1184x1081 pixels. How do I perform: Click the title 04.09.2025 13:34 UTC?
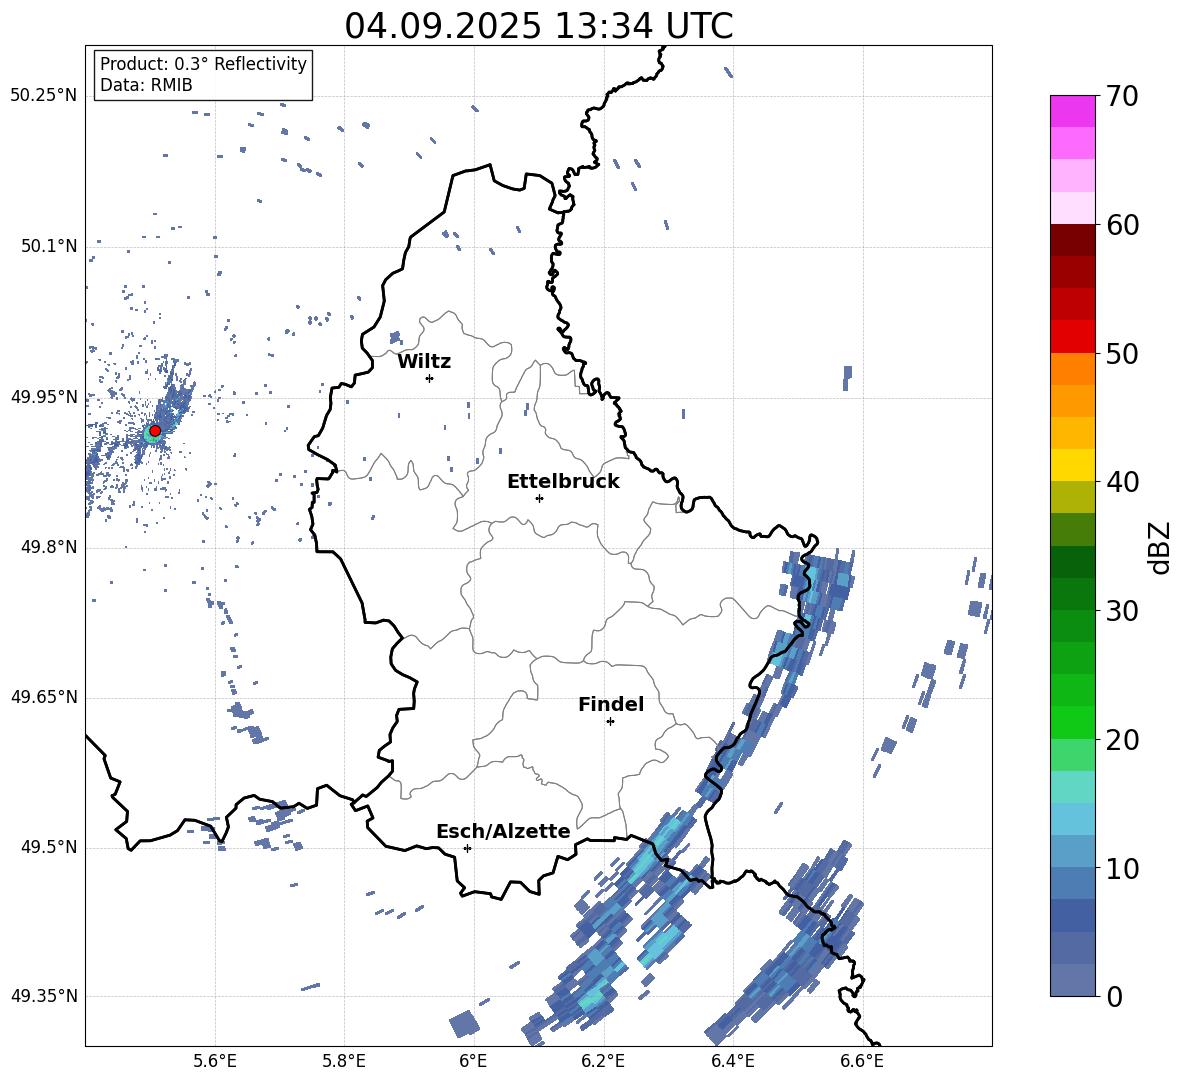539,26
